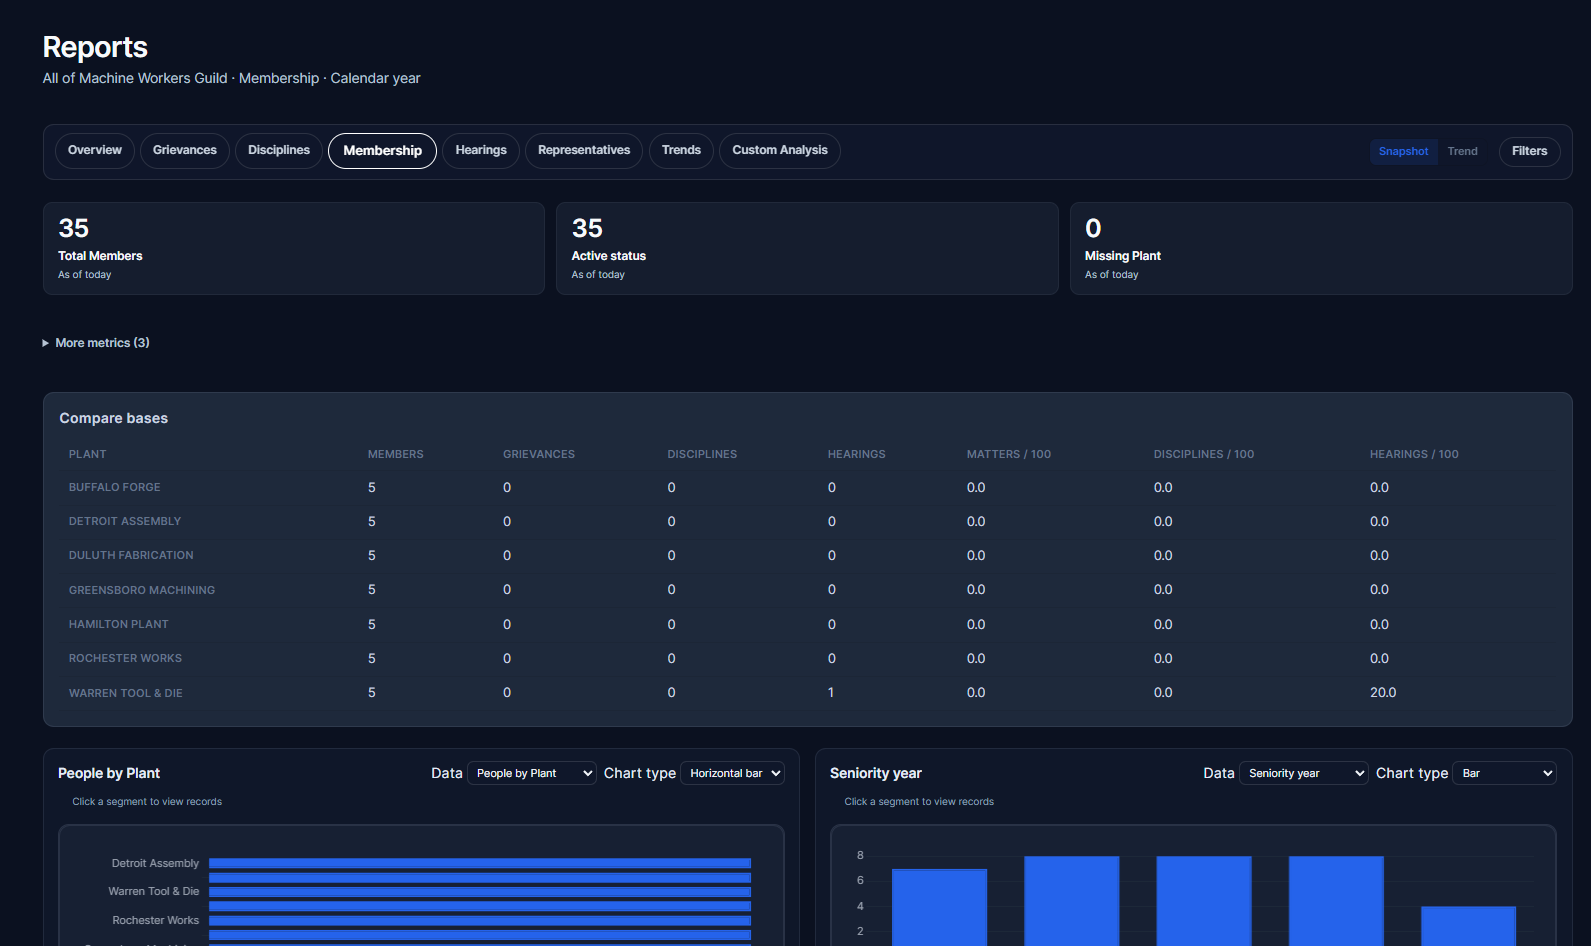This screenshot has height=946, width=1591.
Task: Switch to Trend view mode
Action: click(1462, 152)
